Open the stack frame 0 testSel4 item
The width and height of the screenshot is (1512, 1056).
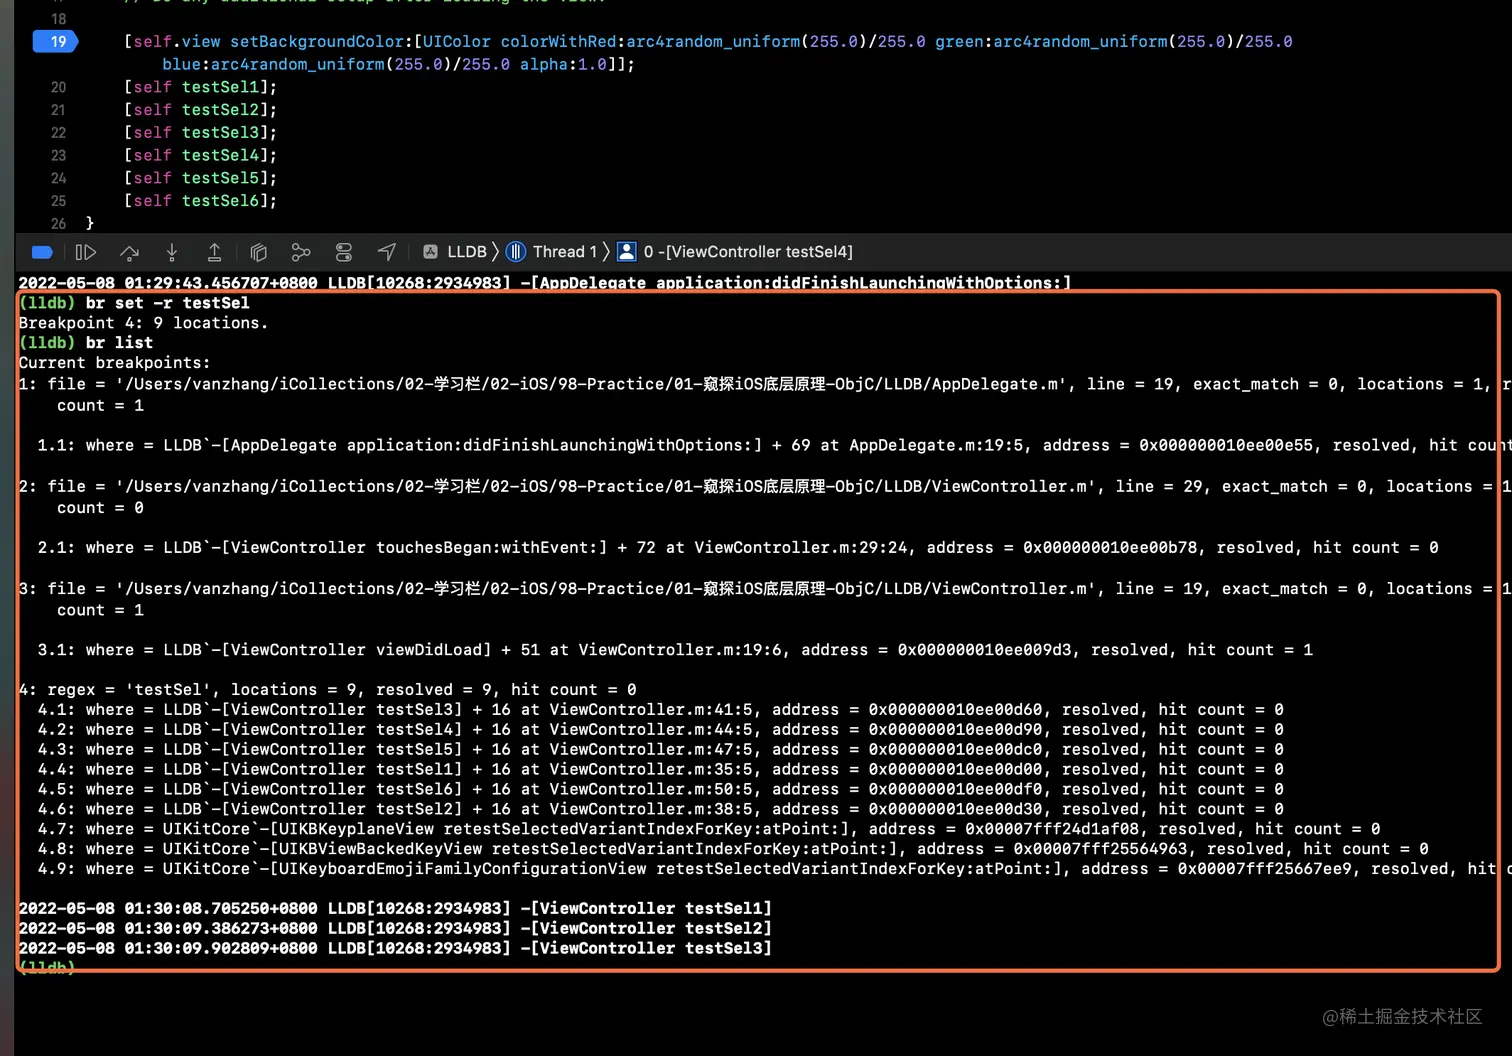735,252
